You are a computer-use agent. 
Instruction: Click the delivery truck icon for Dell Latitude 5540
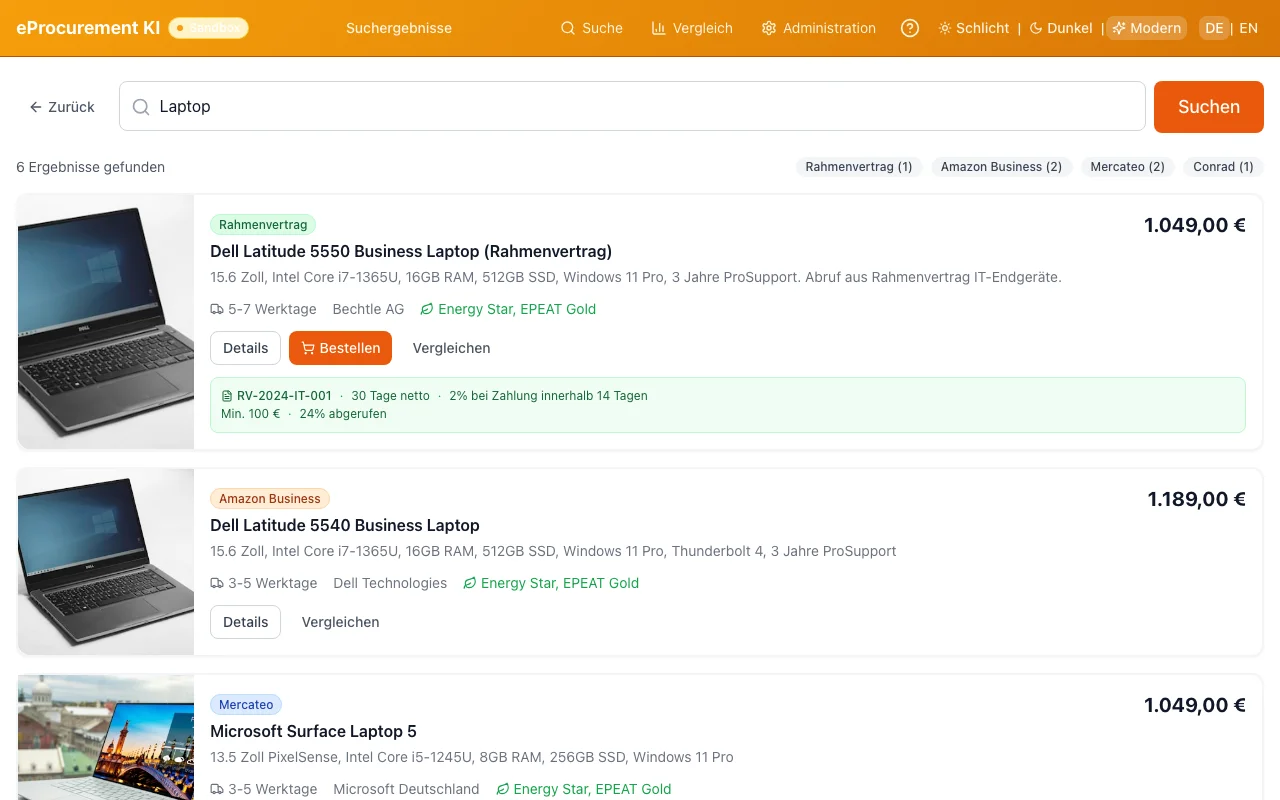pyautogui.click(x=217, y=584)
